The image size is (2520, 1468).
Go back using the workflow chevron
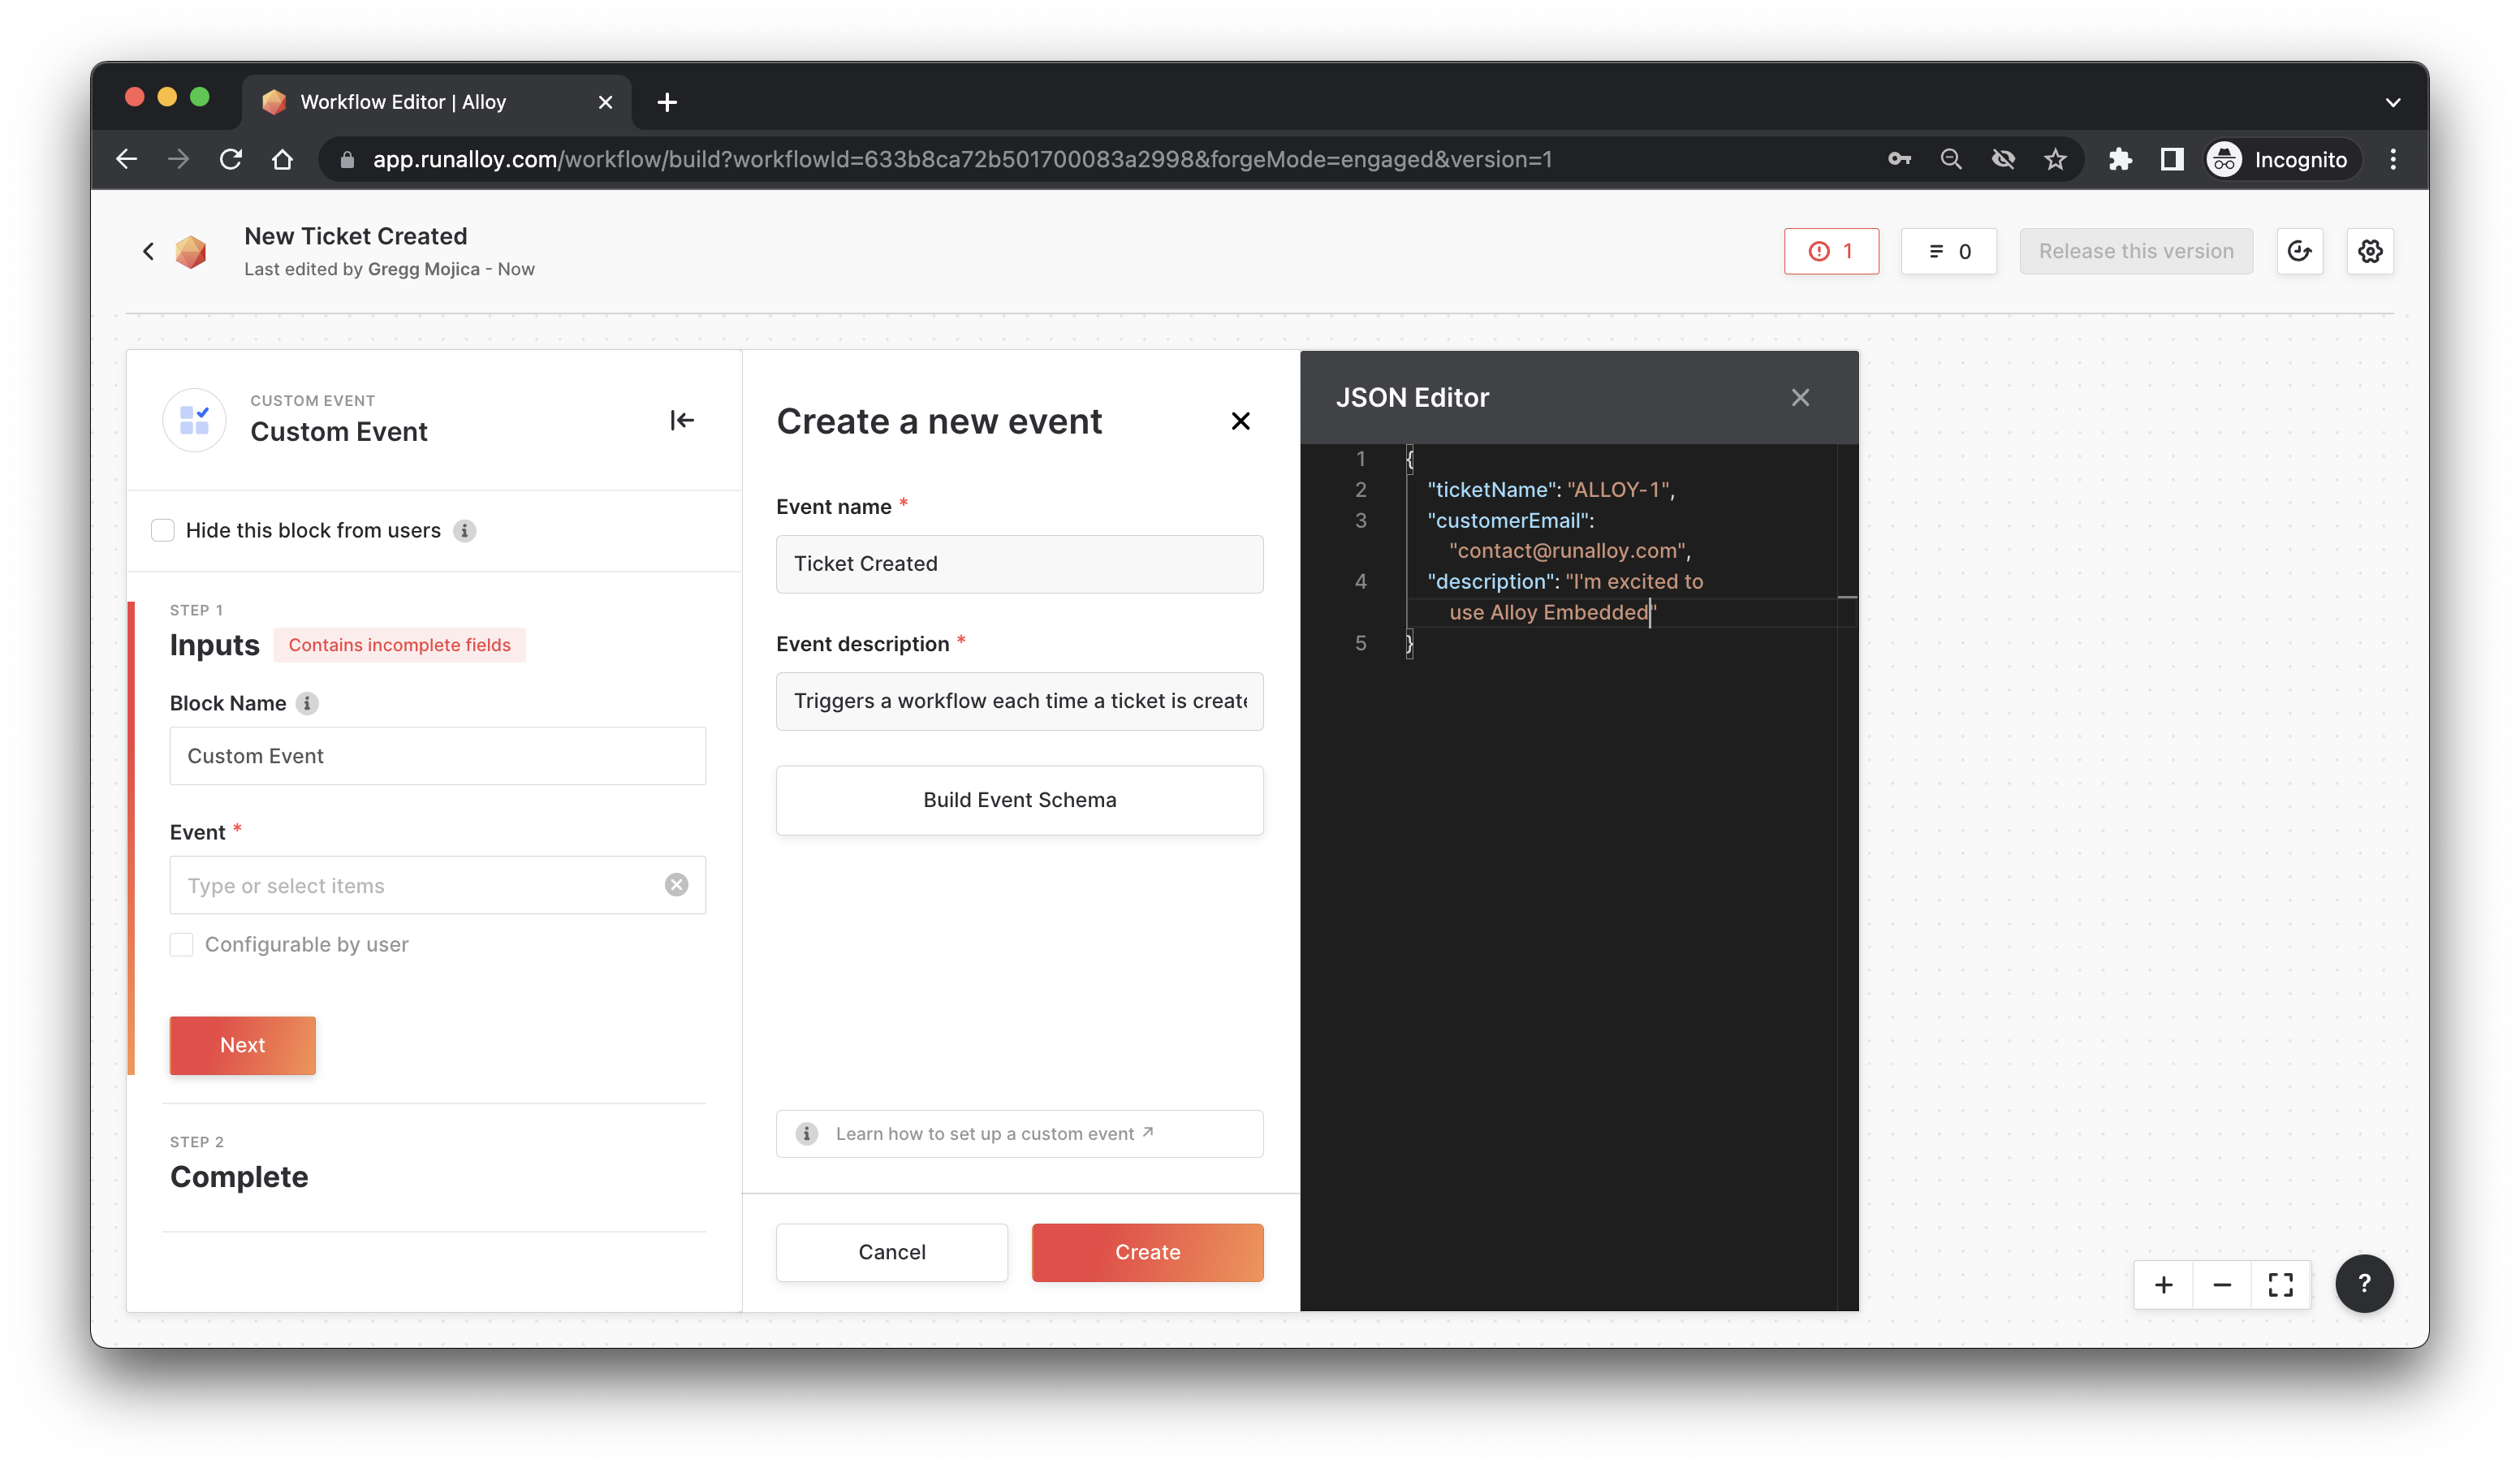[149, 251]
